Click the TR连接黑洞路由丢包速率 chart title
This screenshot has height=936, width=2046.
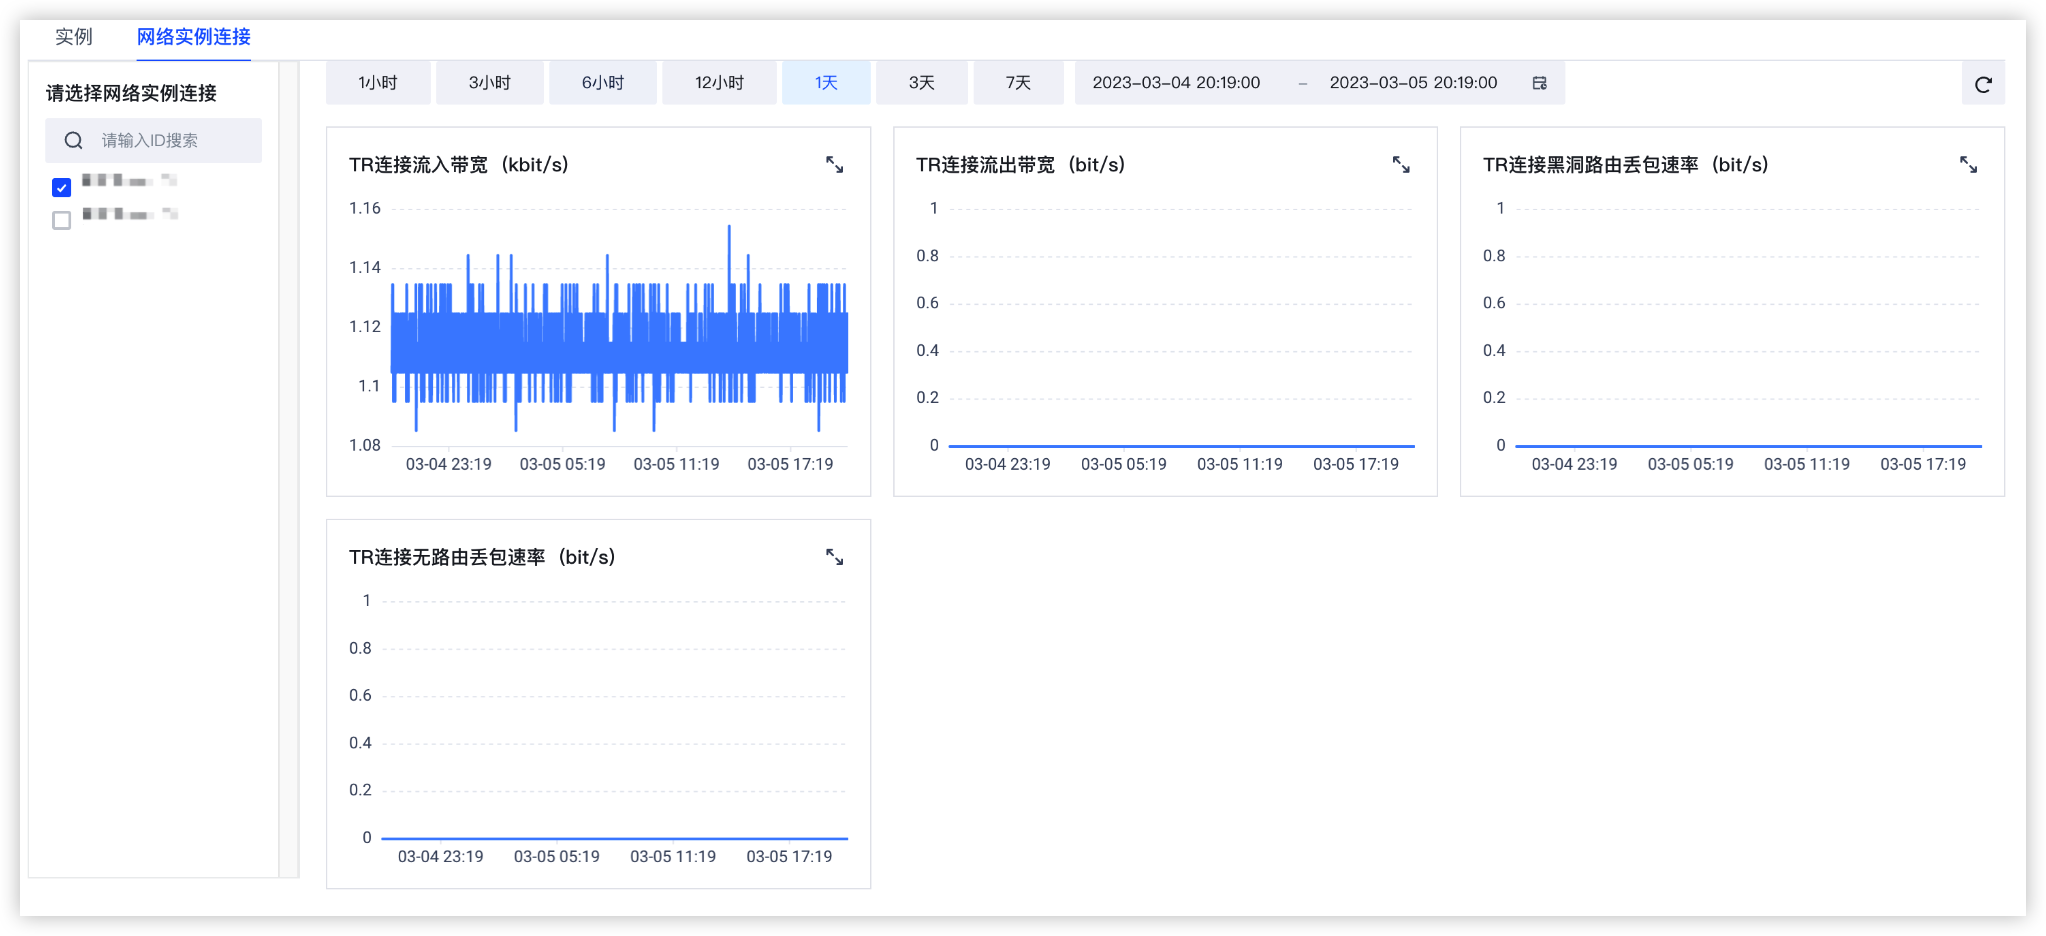point(1626,165)
